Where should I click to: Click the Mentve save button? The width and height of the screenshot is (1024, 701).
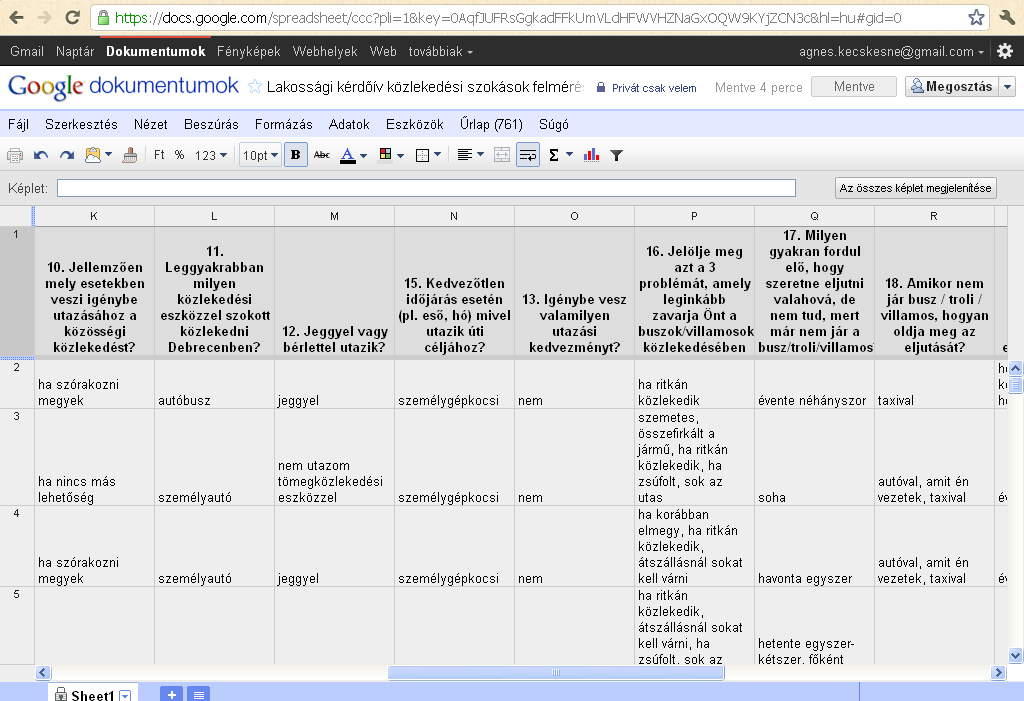(854, 86)
